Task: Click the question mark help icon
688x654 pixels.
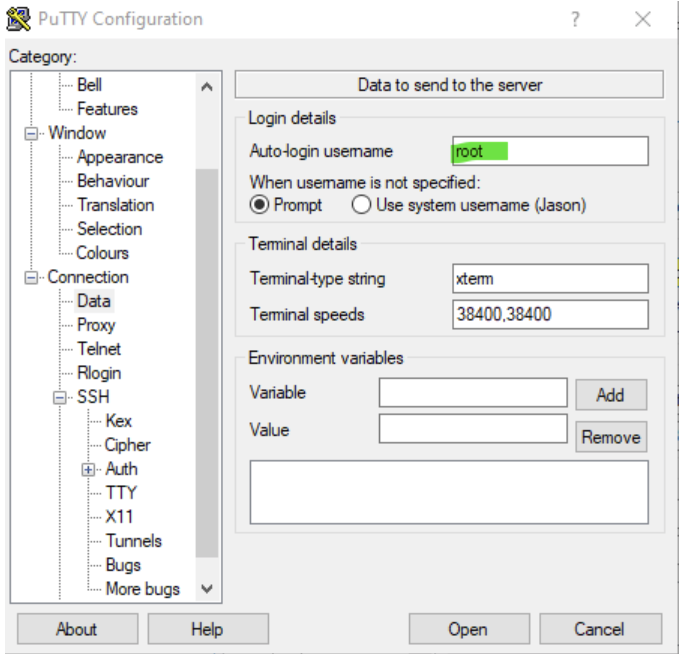Action: [x=575, y=19]
